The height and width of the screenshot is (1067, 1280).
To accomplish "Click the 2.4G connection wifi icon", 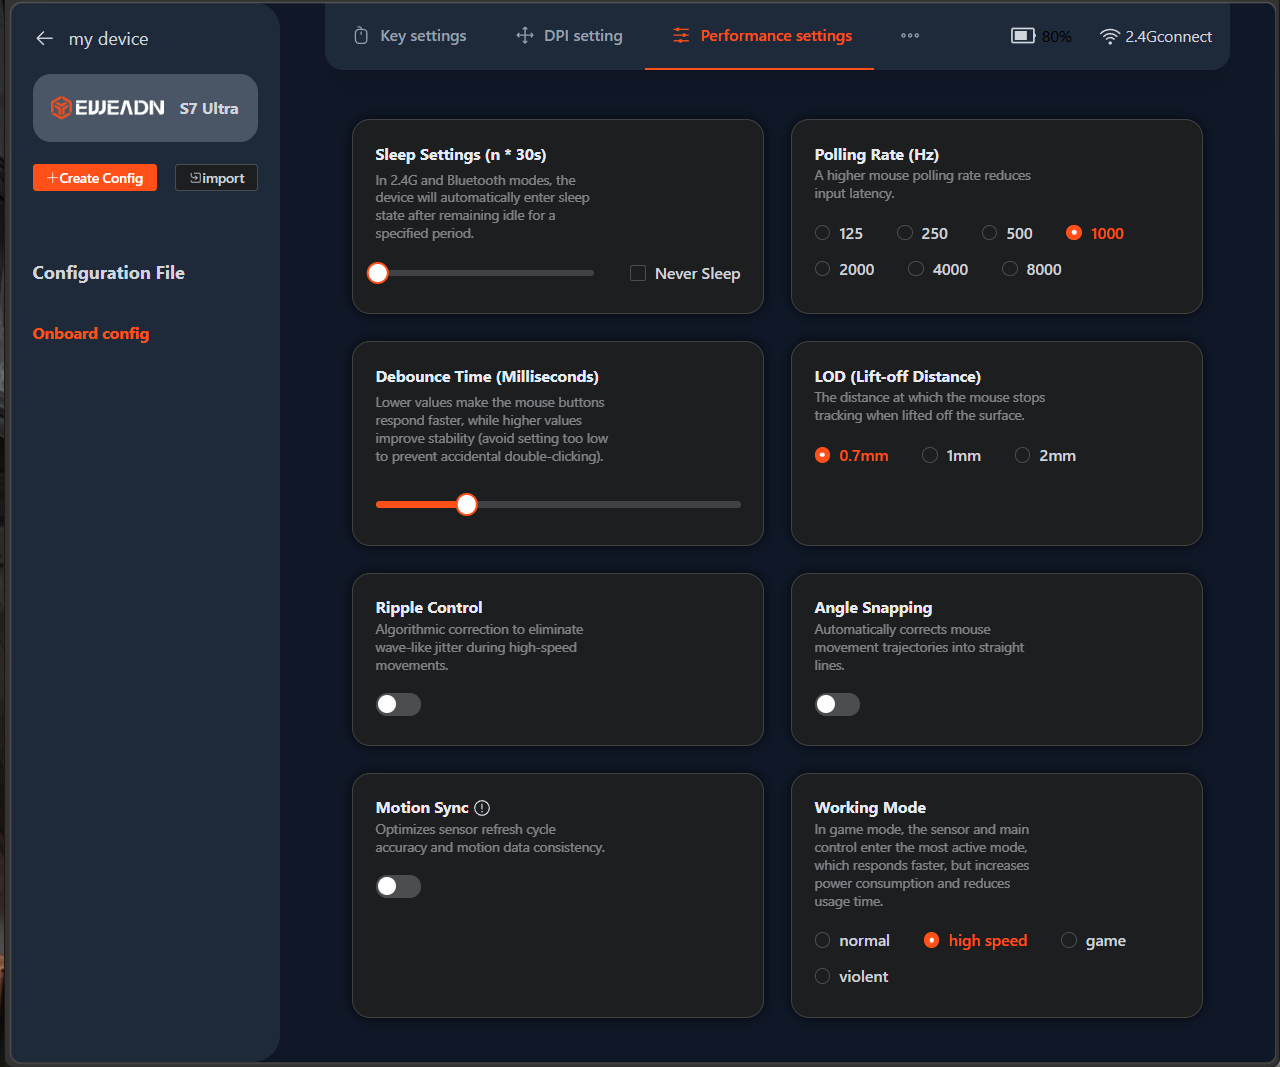I will tap(1109, 37).
